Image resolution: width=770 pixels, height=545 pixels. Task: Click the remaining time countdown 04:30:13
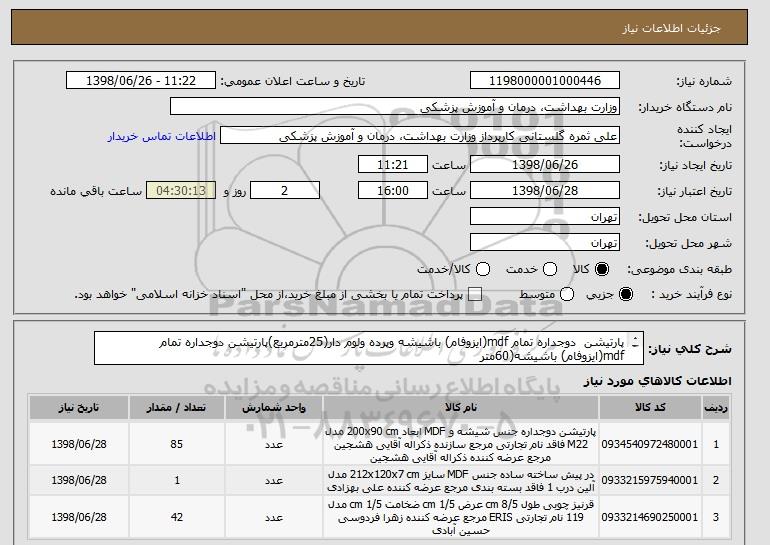coord(181,191)
